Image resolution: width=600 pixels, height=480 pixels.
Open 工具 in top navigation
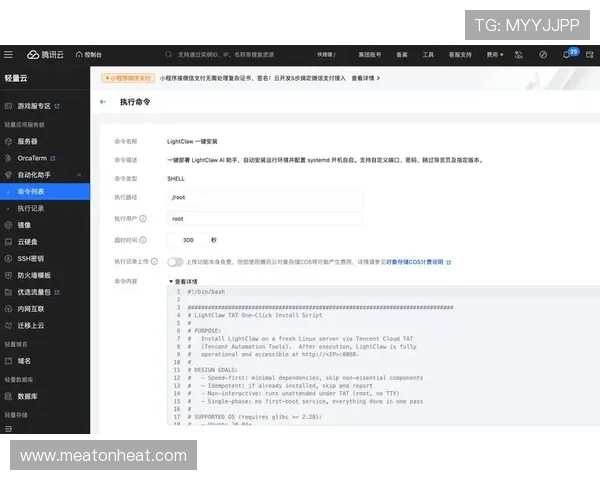[428, 55]
